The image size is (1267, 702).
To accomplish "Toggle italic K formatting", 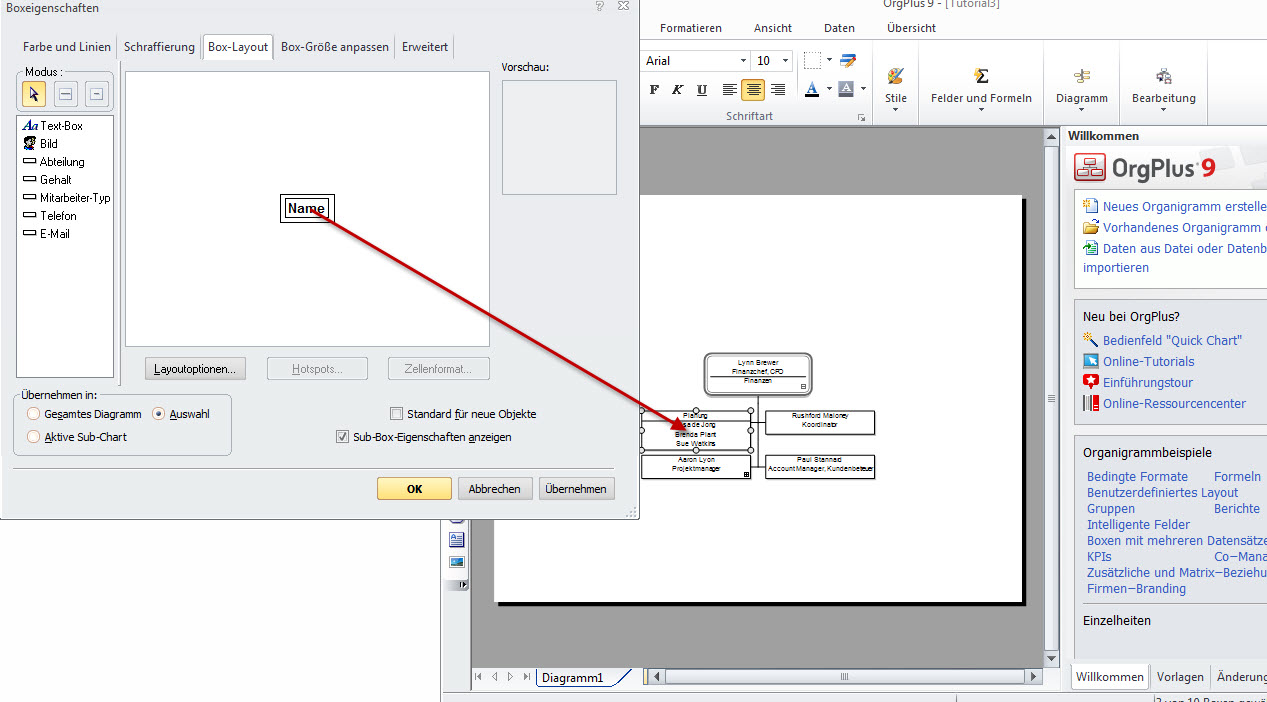I will [x=678, y=90].
